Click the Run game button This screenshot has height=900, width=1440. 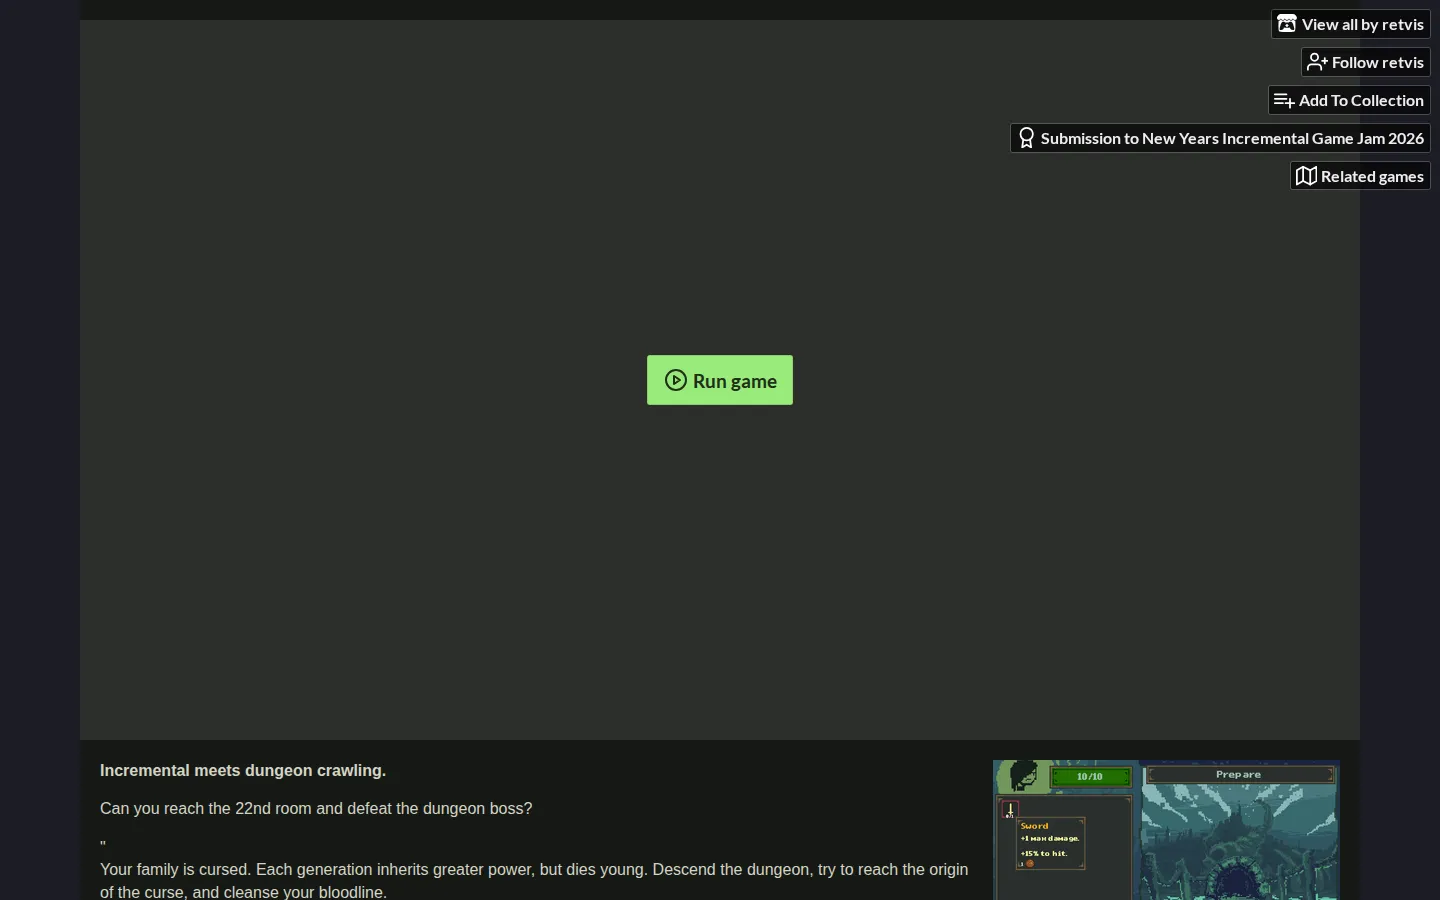pyautogui.click(x=720, y=380)
